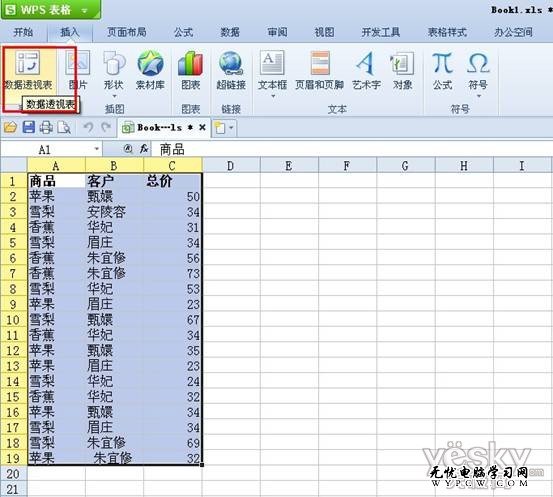This screenshot has width=553, height=497.
Task: Select cell 朱宜修 in row 19
Action: click(114, 458)
